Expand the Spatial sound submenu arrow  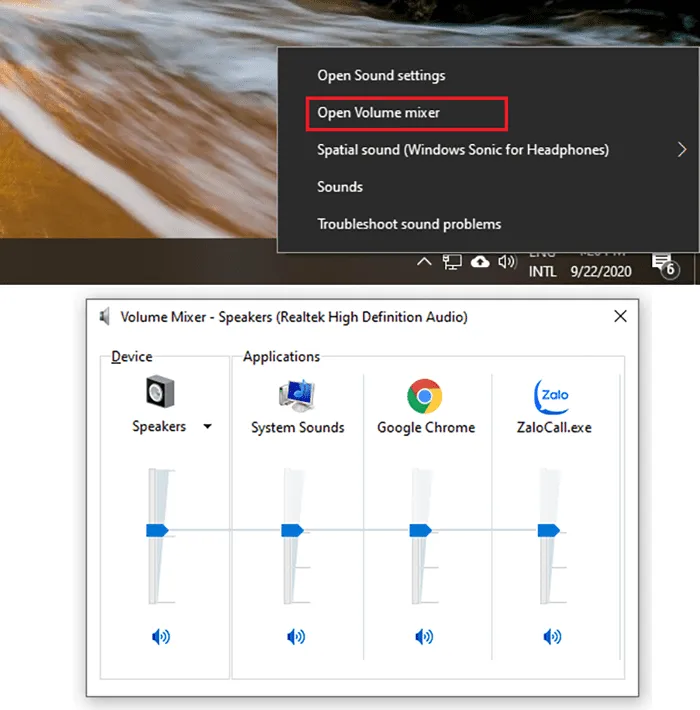click(x=682, y=150)
